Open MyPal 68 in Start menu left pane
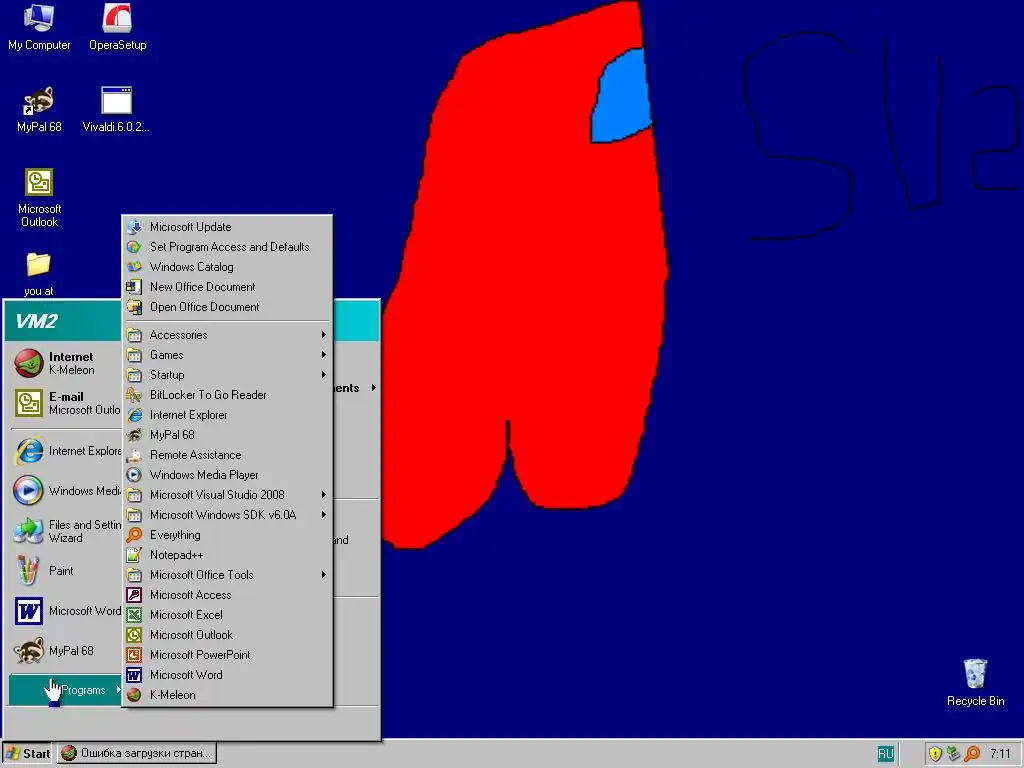This screenshot has width=1024, height=768. click(65, 650)
